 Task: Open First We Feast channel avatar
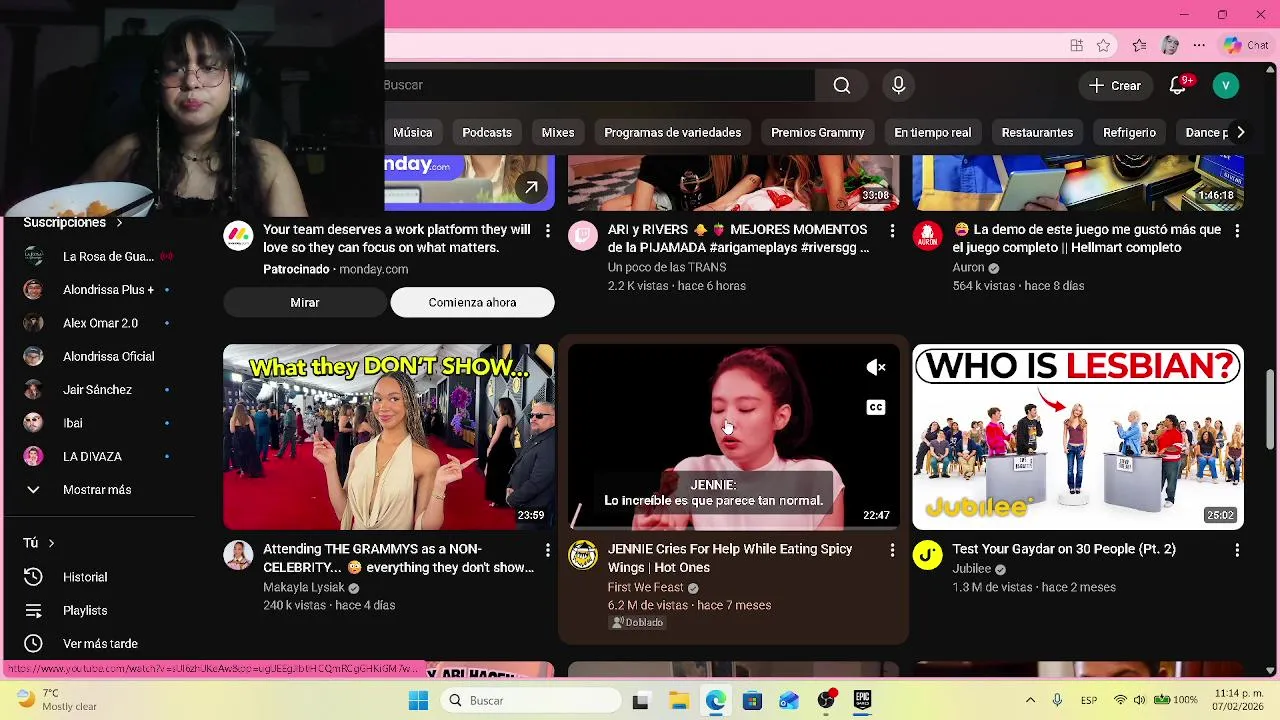(x=583, y=555)
